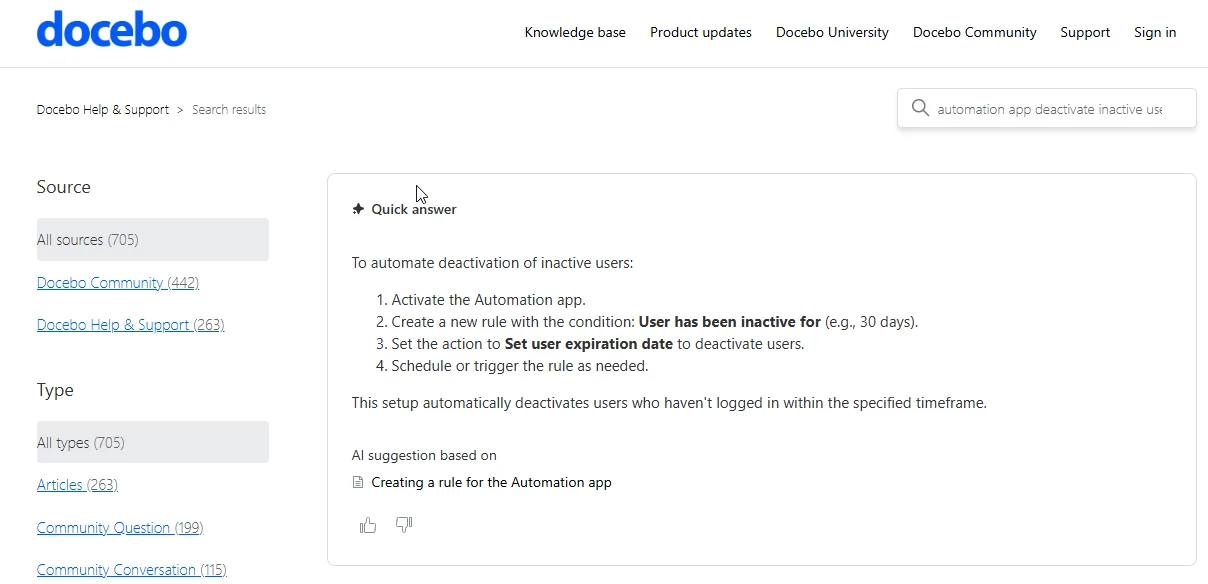Select the All types filter

point(152,442)
